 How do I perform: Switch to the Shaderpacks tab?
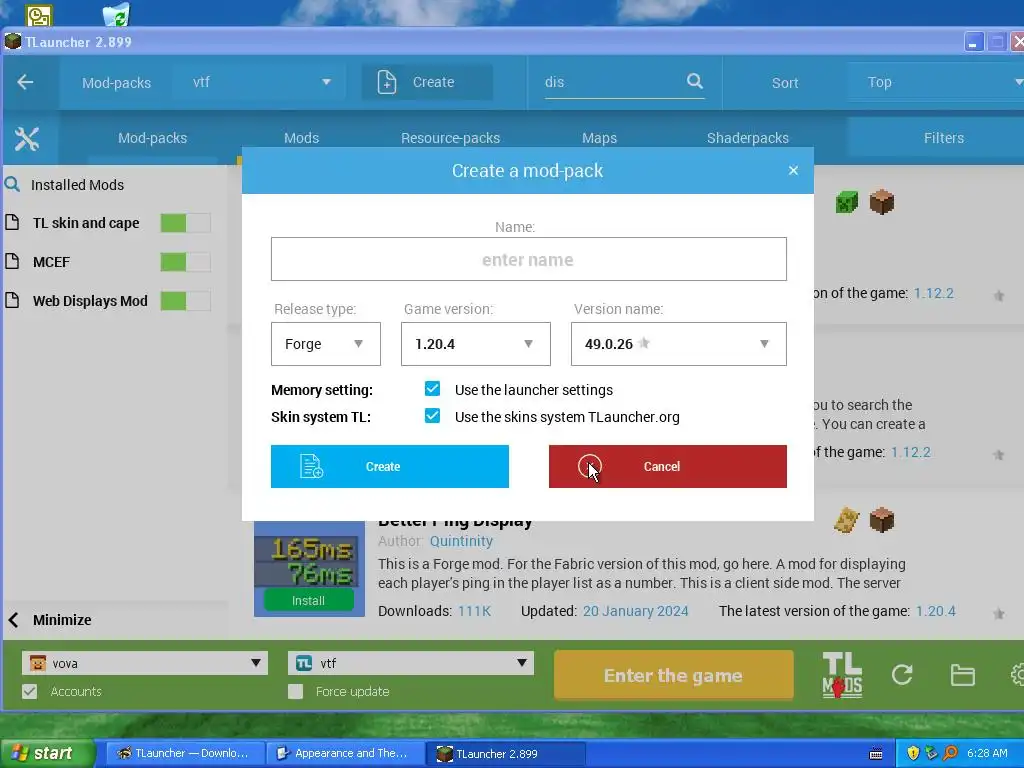pos(747,138)
